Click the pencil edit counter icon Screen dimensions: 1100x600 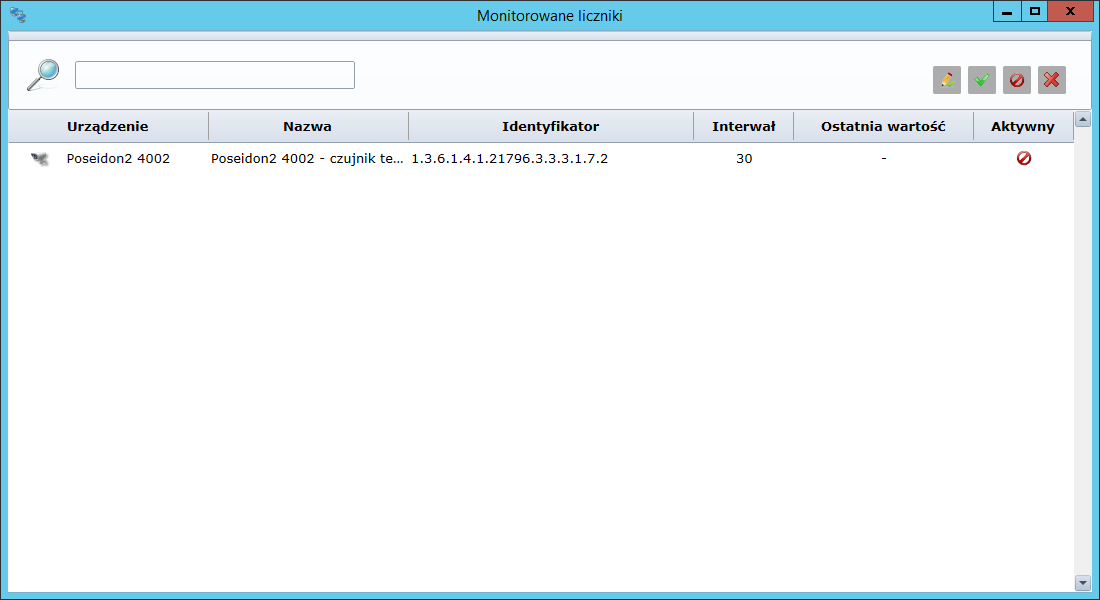coord(946,80)
